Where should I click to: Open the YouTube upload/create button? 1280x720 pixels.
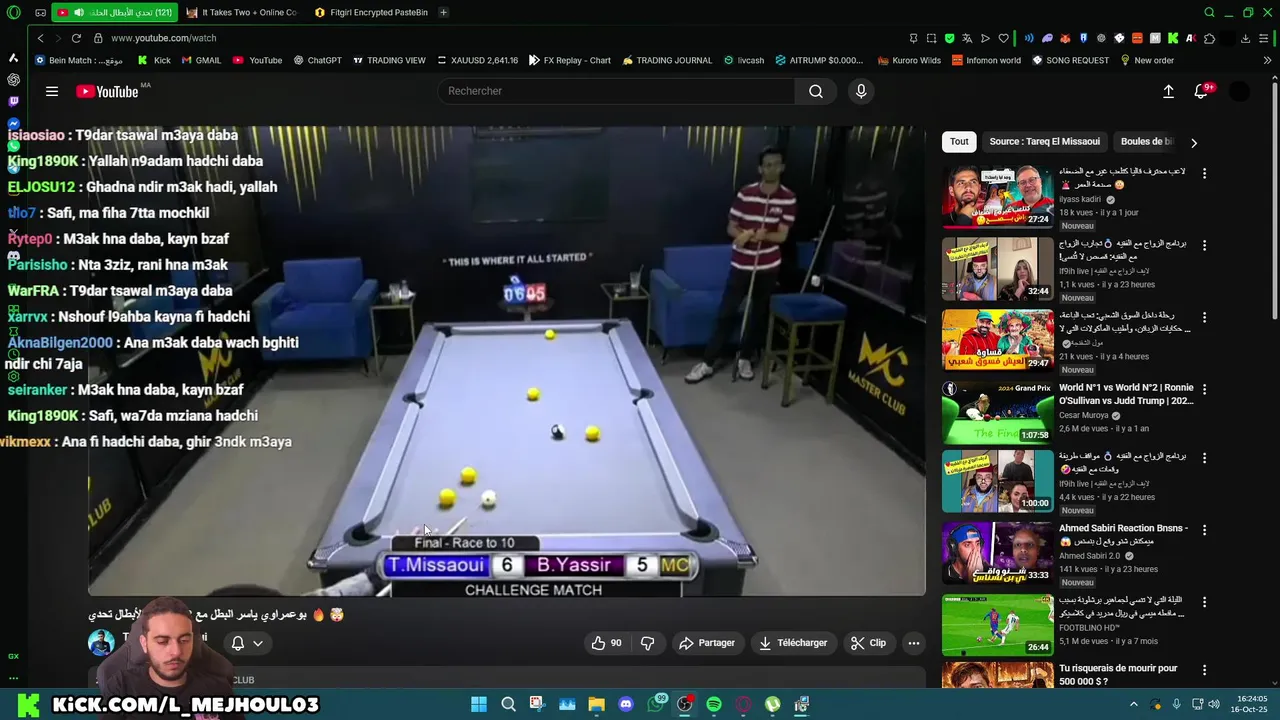click(x=1168, y=91)
